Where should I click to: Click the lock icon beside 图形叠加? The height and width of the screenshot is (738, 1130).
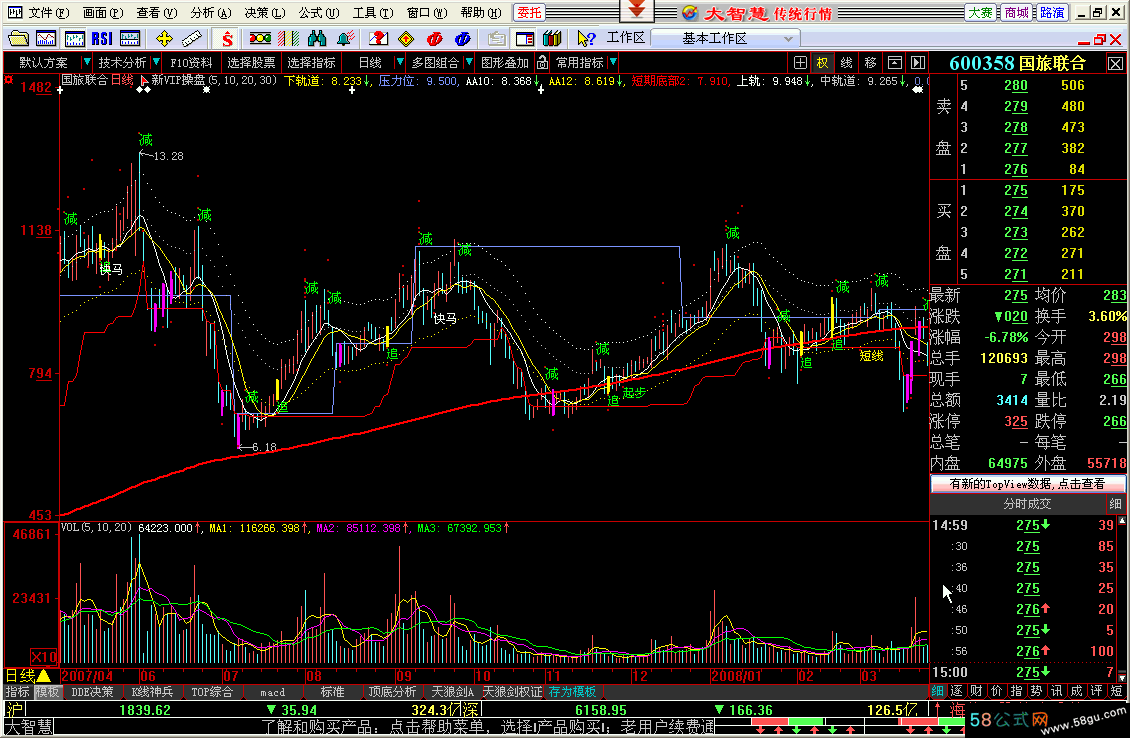point(542,63)
